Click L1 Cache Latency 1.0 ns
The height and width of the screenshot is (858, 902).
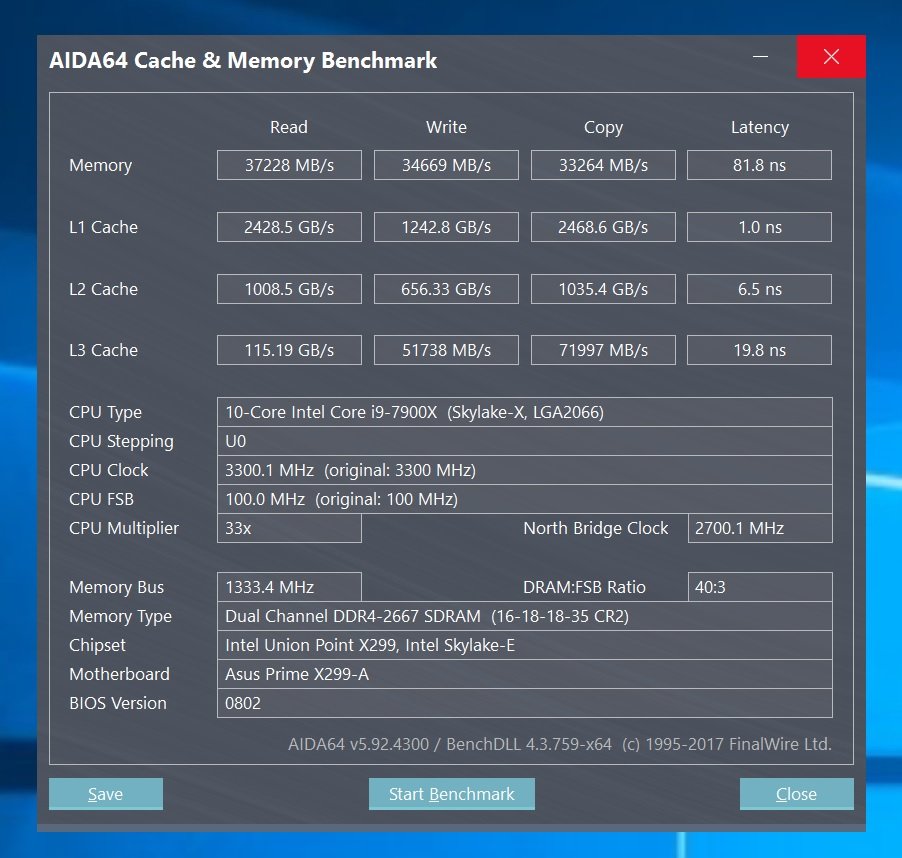pyautogui.click(x=759, y=227)
